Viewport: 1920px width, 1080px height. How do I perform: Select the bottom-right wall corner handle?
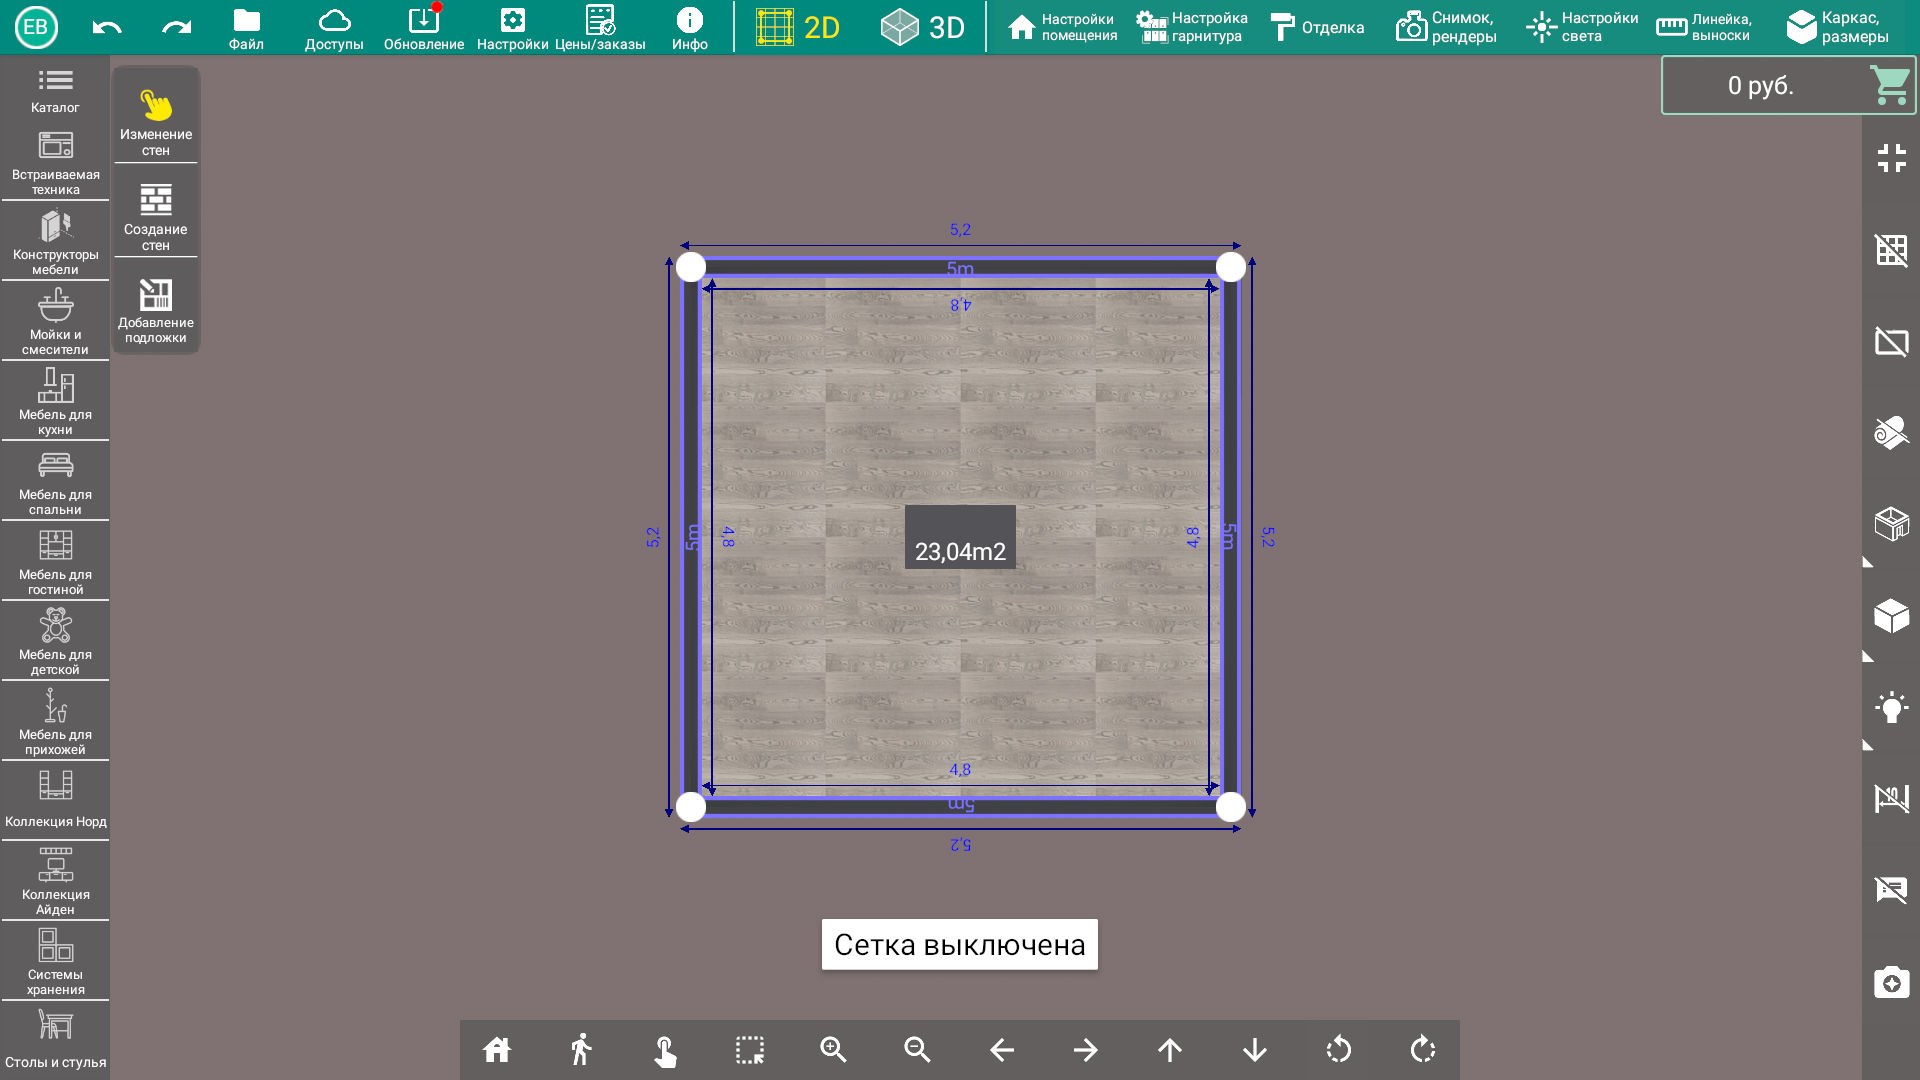click(x=1231, y=807)
